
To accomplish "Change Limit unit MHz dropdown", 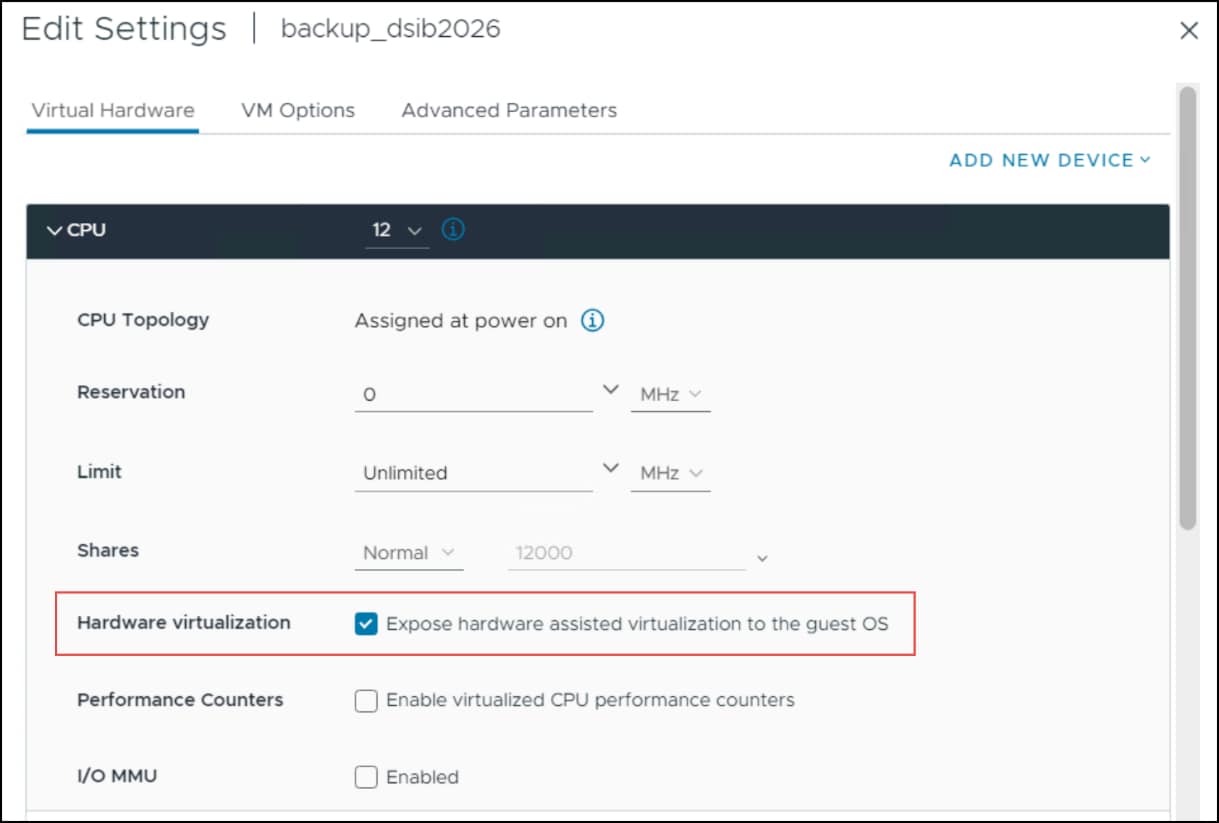I will point(670,473).
